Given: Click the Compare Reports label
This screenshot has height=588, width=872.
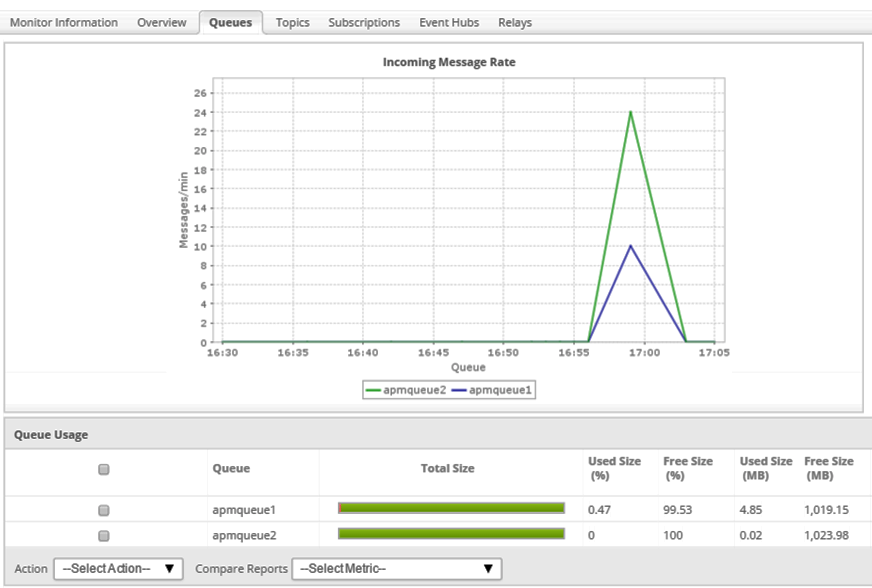Looking at the screenshot, I should (241, 569).
